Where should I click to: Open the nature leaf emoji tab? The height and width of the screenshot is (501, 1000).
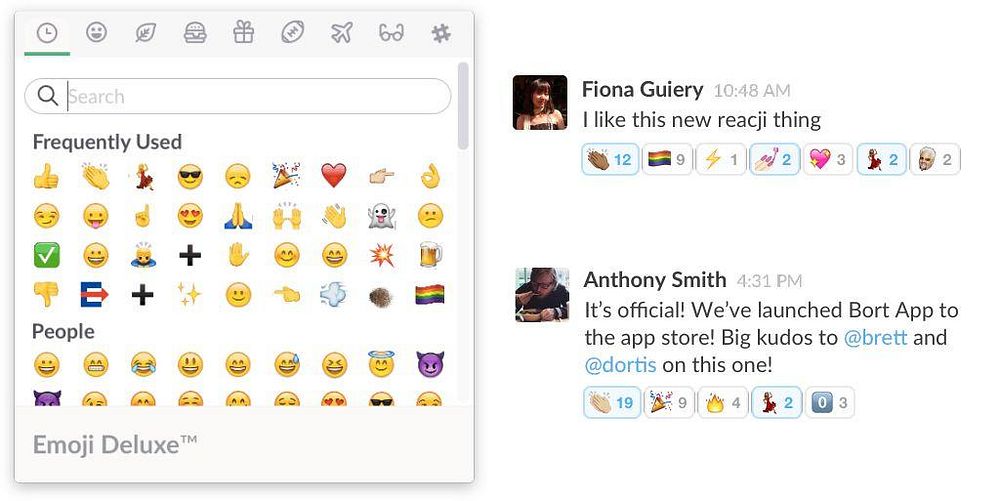(146, 33)
